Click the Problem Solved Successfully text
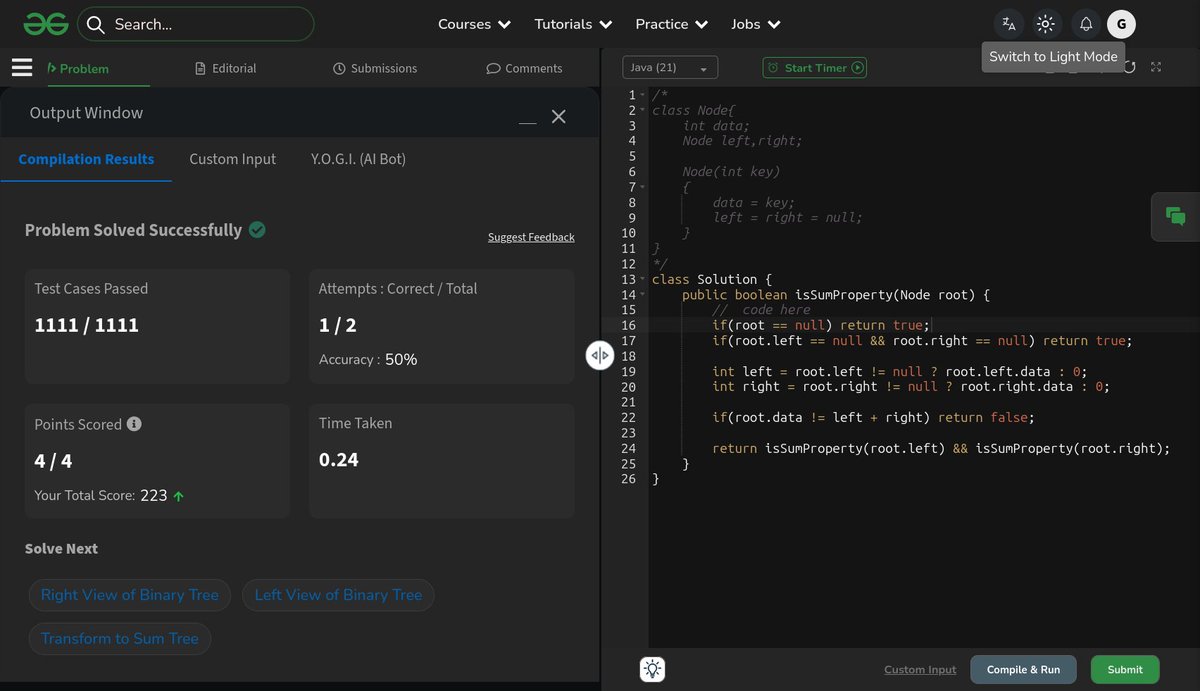This screenshot has height=691, width=1200. pos(134,230)
